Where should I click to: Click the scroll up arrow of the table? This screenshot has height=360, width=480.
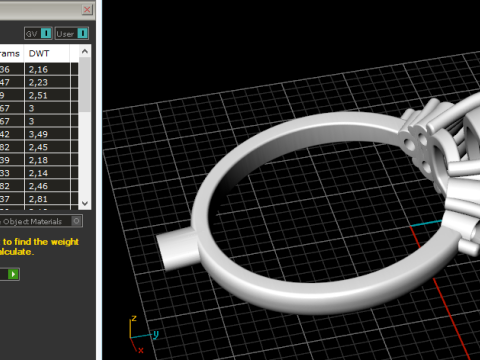click(x=85, y=51)
